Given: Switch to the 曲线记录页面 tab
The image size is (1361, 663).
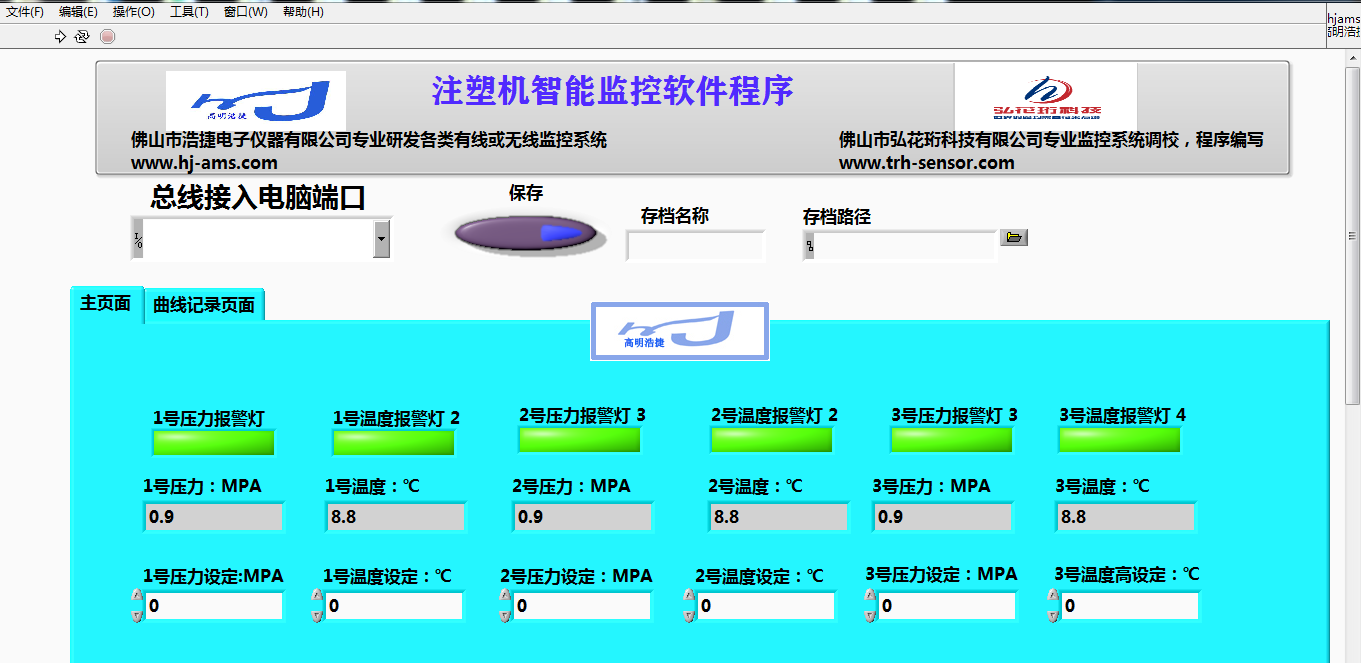Looking at the screenshot, I should pos(204,305).
